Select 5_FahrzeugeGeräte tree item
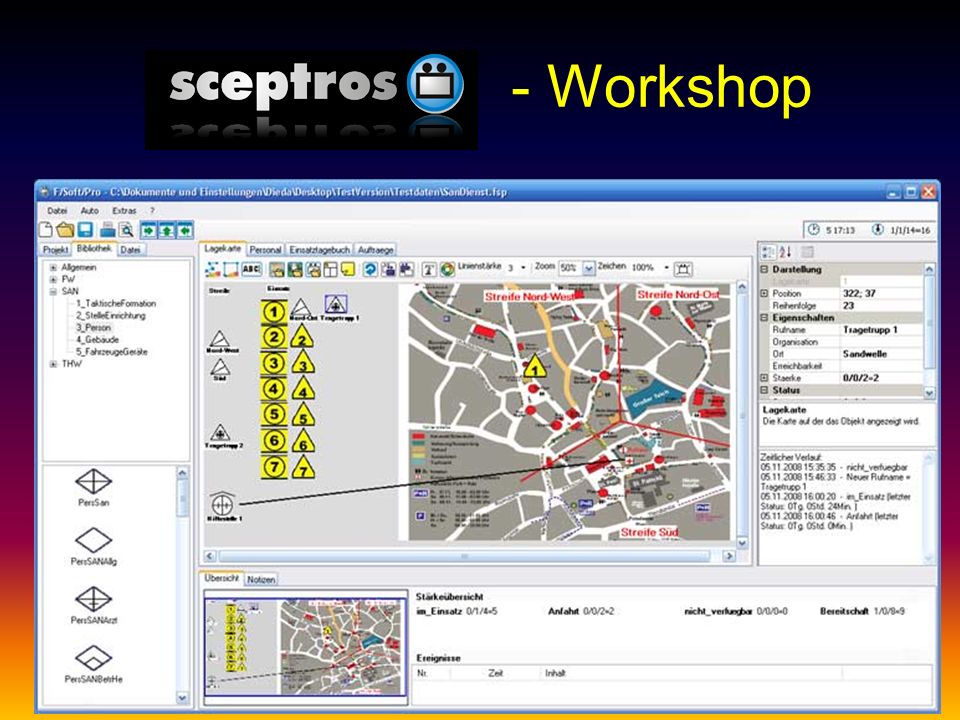The width and height of the screenshot is (960, 720). (111, 352)
